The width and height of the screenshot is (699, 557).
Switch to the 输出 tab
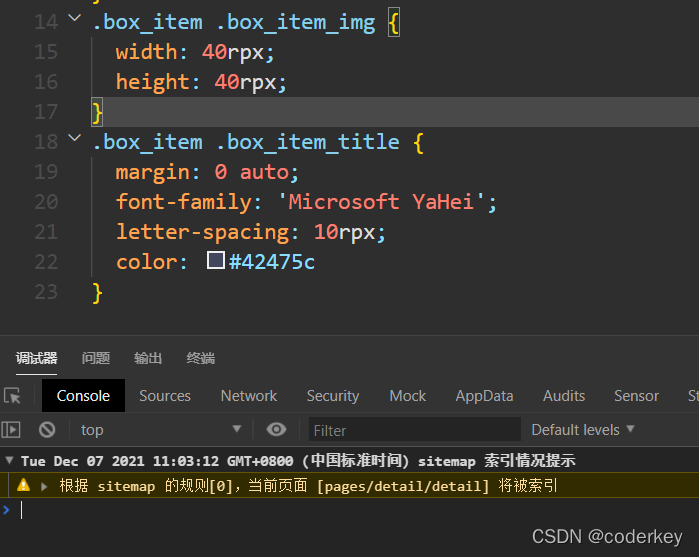[148, 358]
